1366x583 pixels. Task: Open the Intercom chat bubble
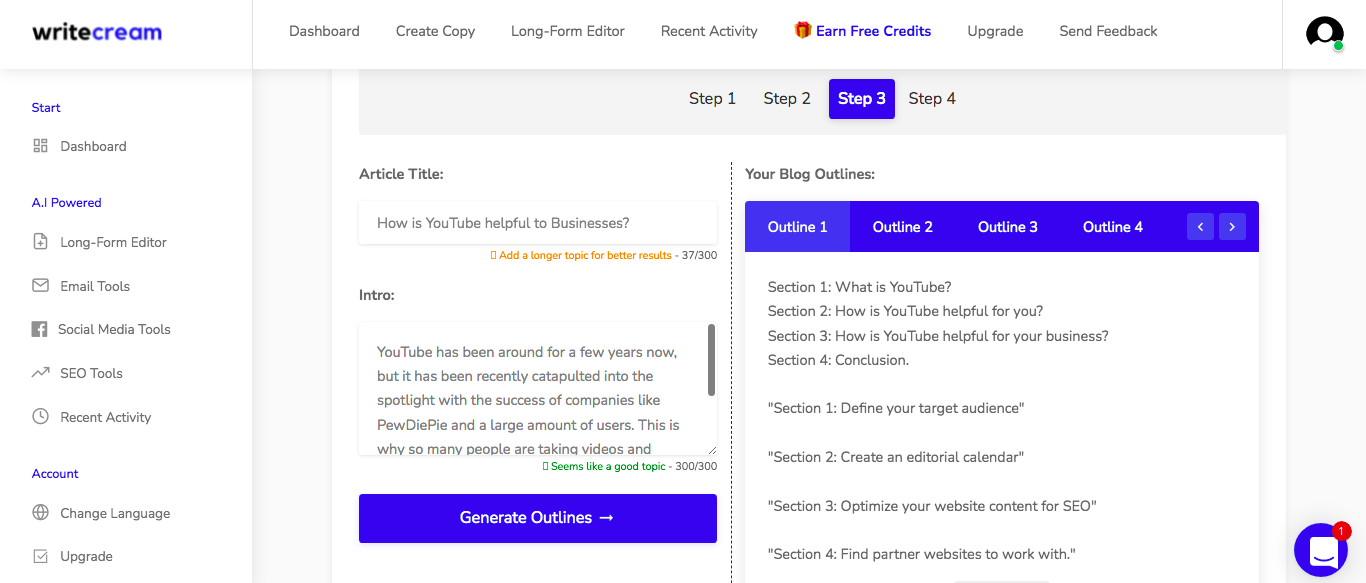[1322, 550]
